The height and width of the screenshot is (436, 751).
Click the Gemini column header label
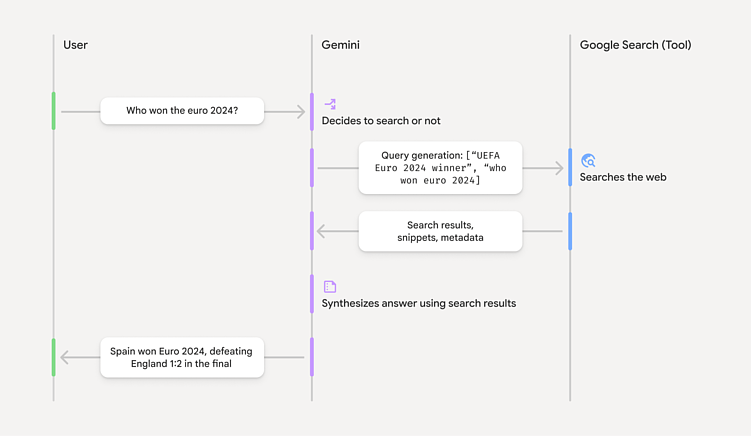tap(340, 45)
